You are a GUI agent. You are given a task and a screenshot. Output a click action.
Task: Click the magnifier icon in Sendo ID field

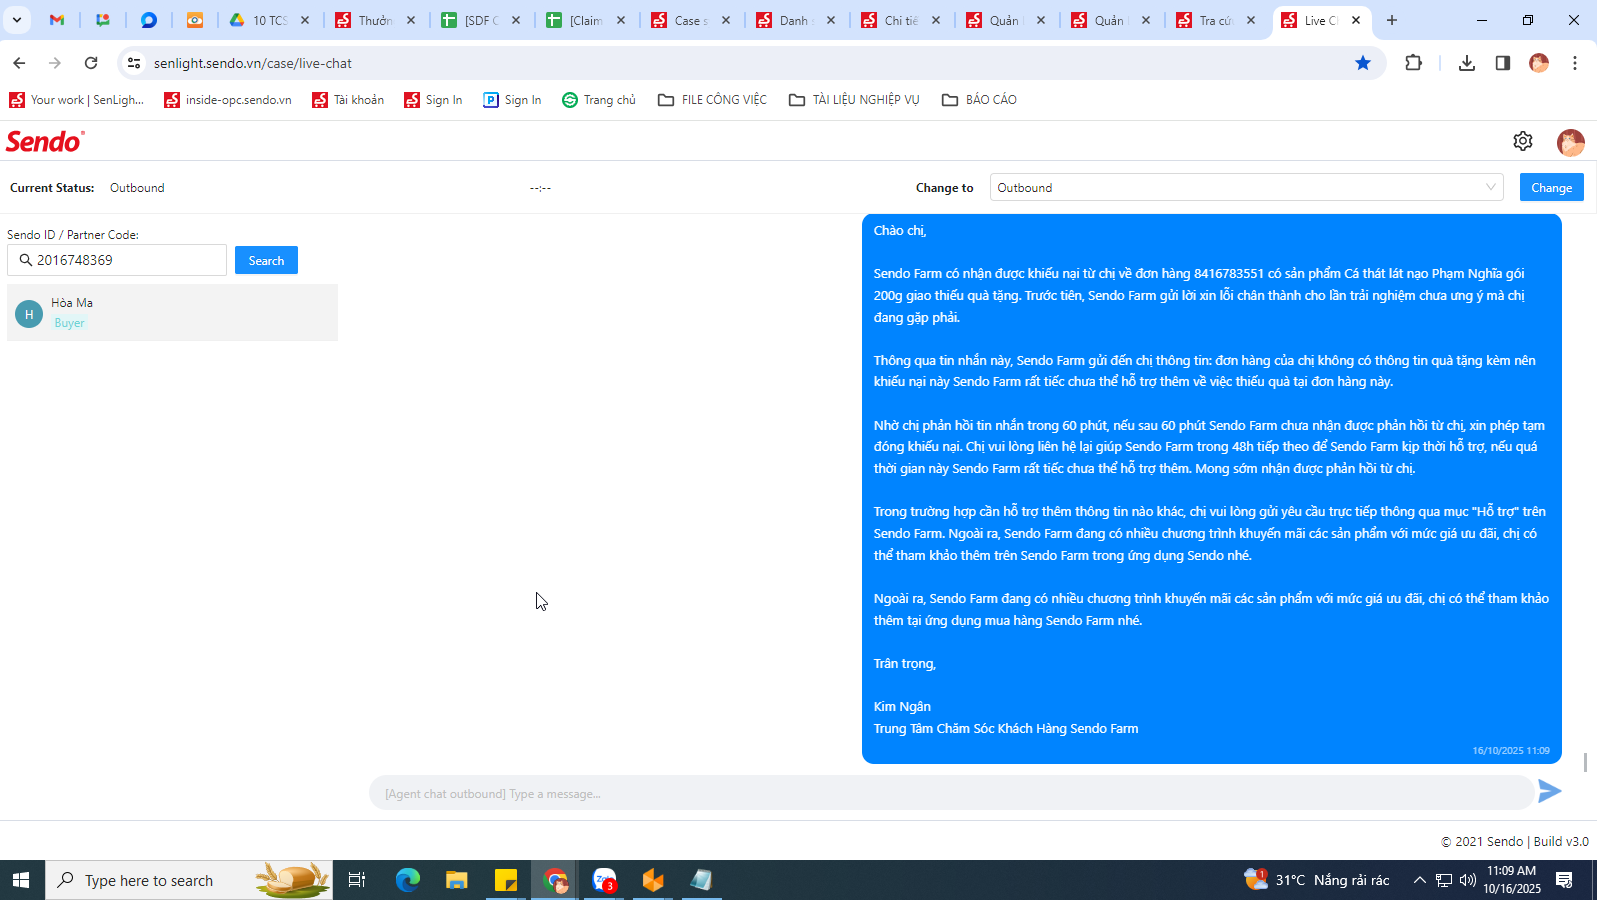coord(26,260)
